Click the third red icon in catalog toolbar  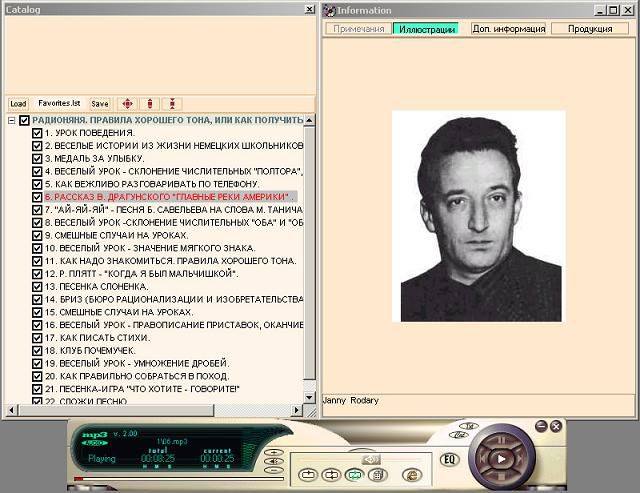172,103
